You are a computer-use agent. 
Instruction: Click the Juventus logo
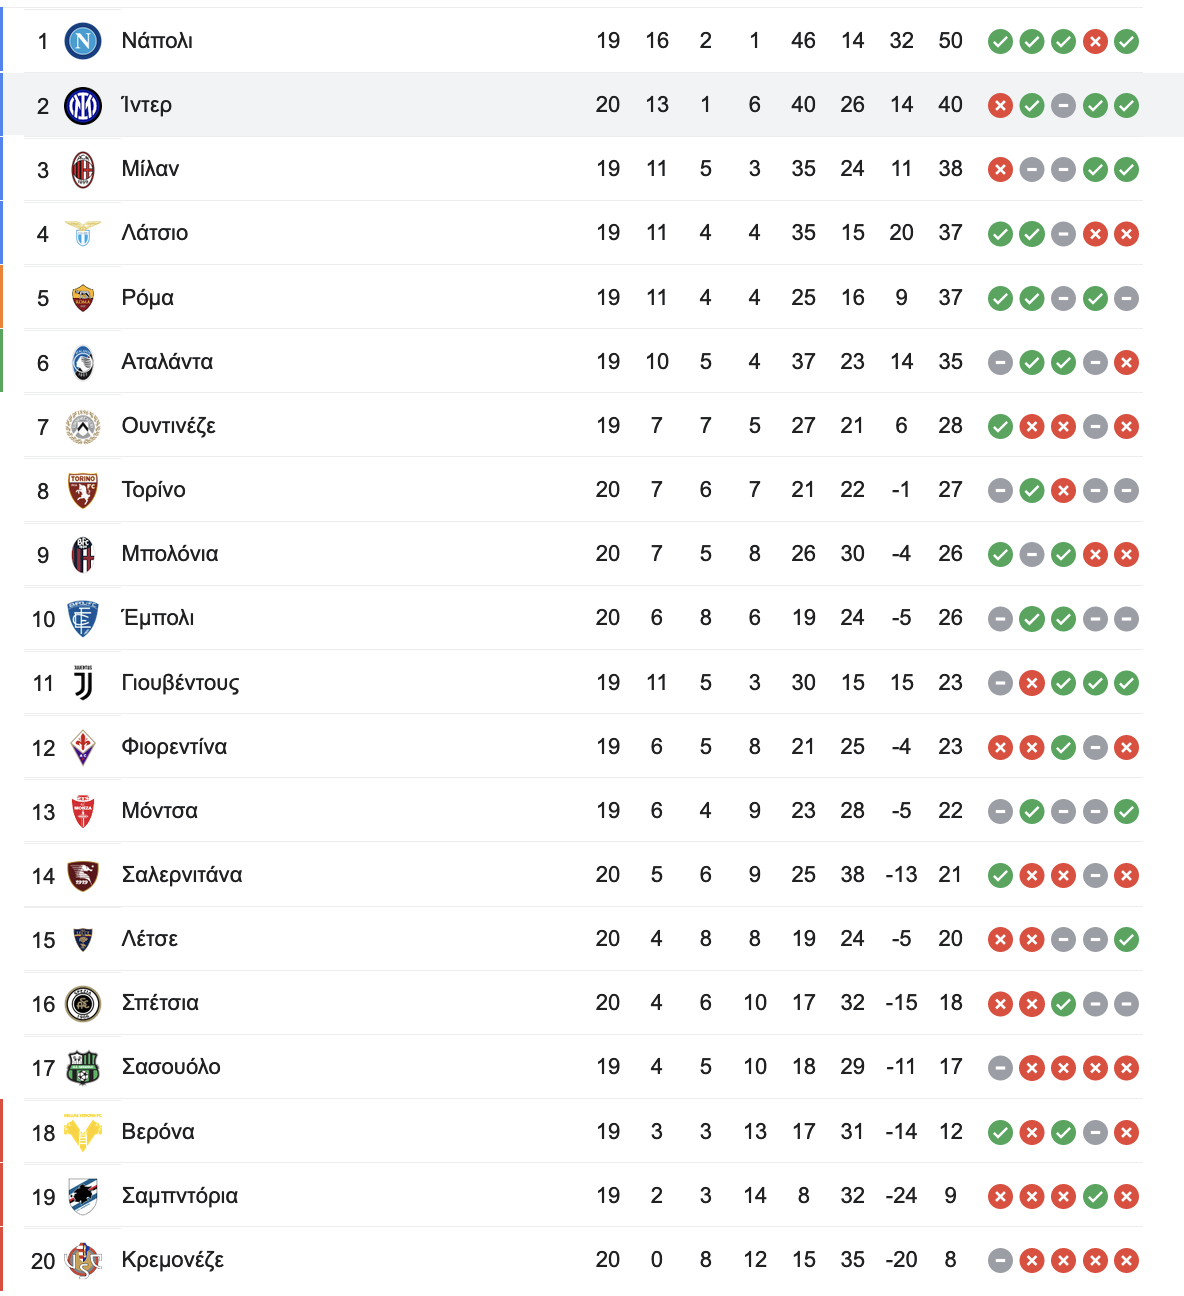pos(83,683)
